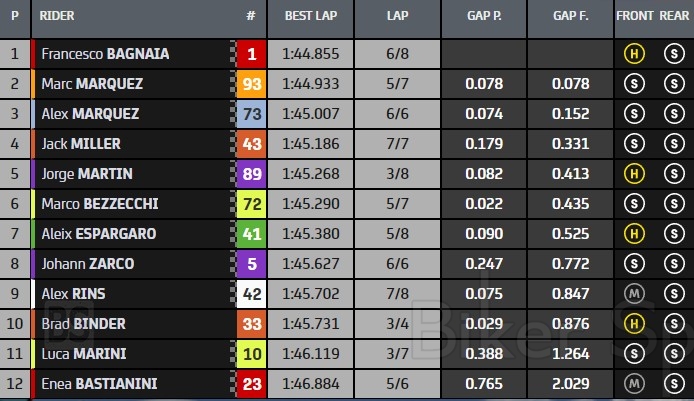Image resolution: width=694 pixels, height=401 pixels.
Task: Click Brad Binder's front hard tyre icon
Action: [633, 324]
